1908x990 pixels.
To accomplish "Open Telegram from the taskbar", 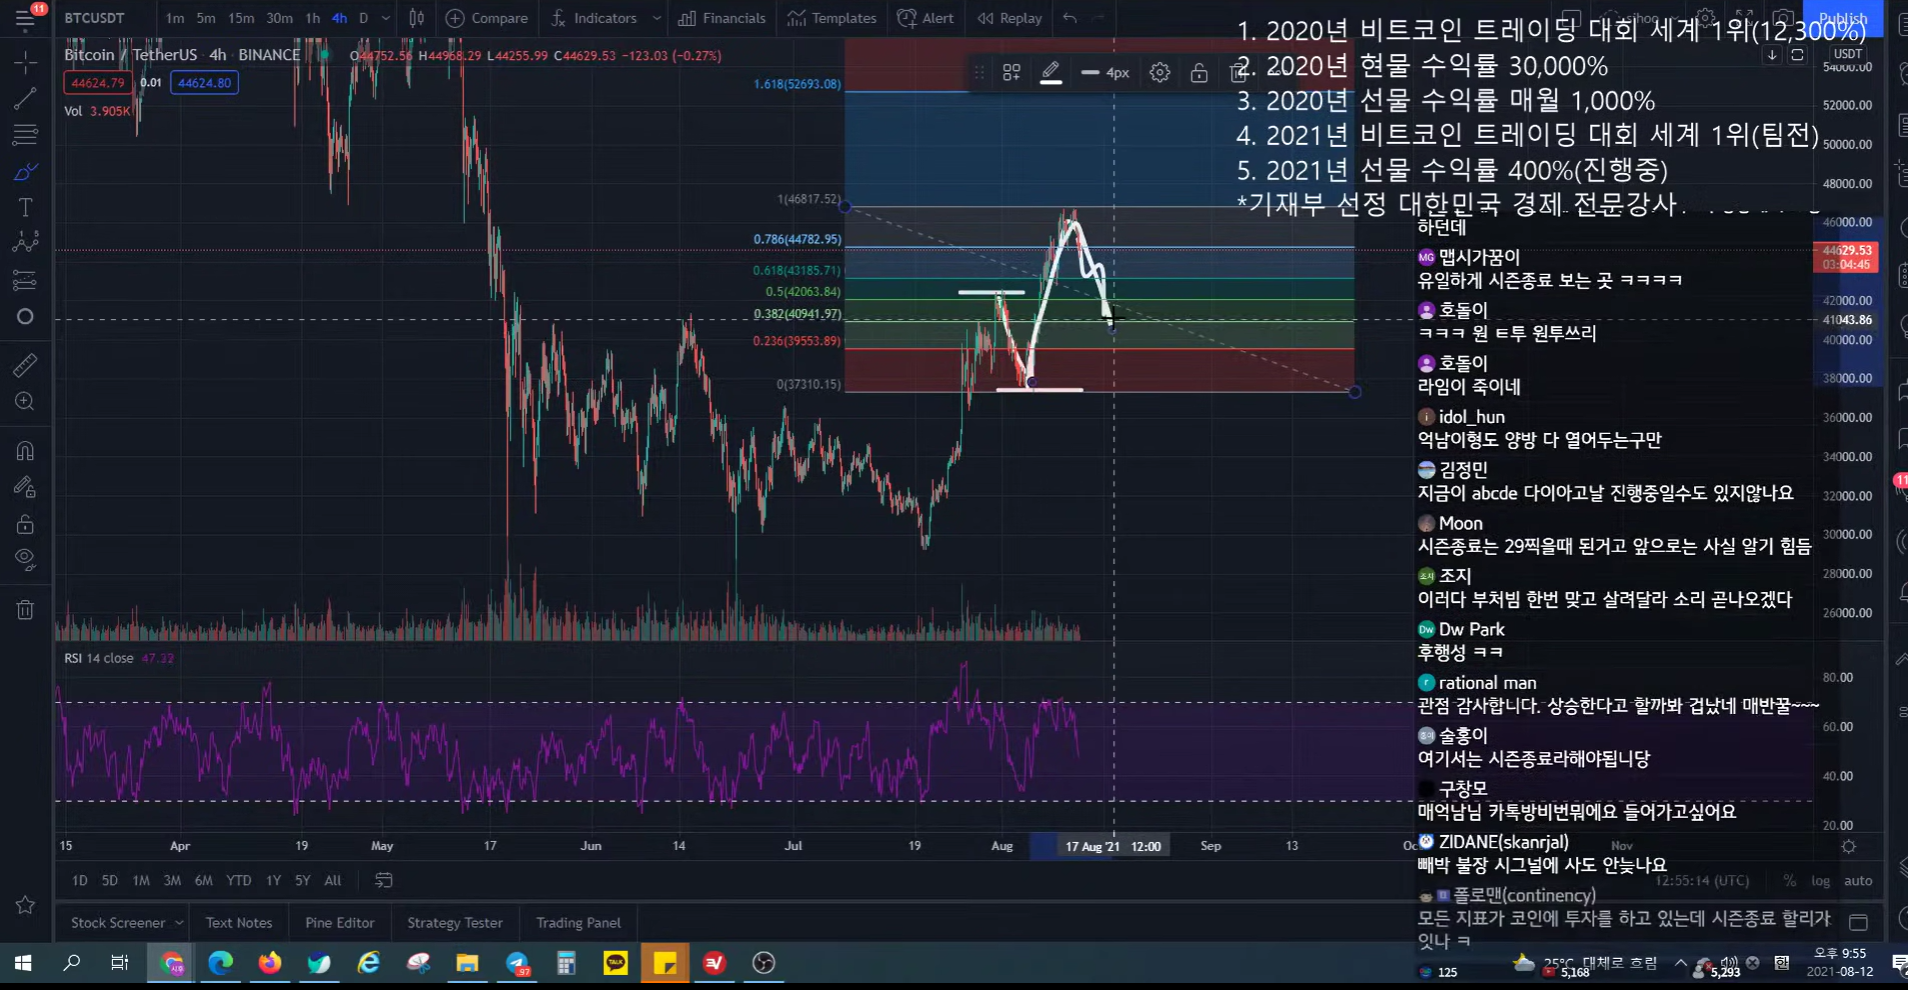I will pos(517,963).
